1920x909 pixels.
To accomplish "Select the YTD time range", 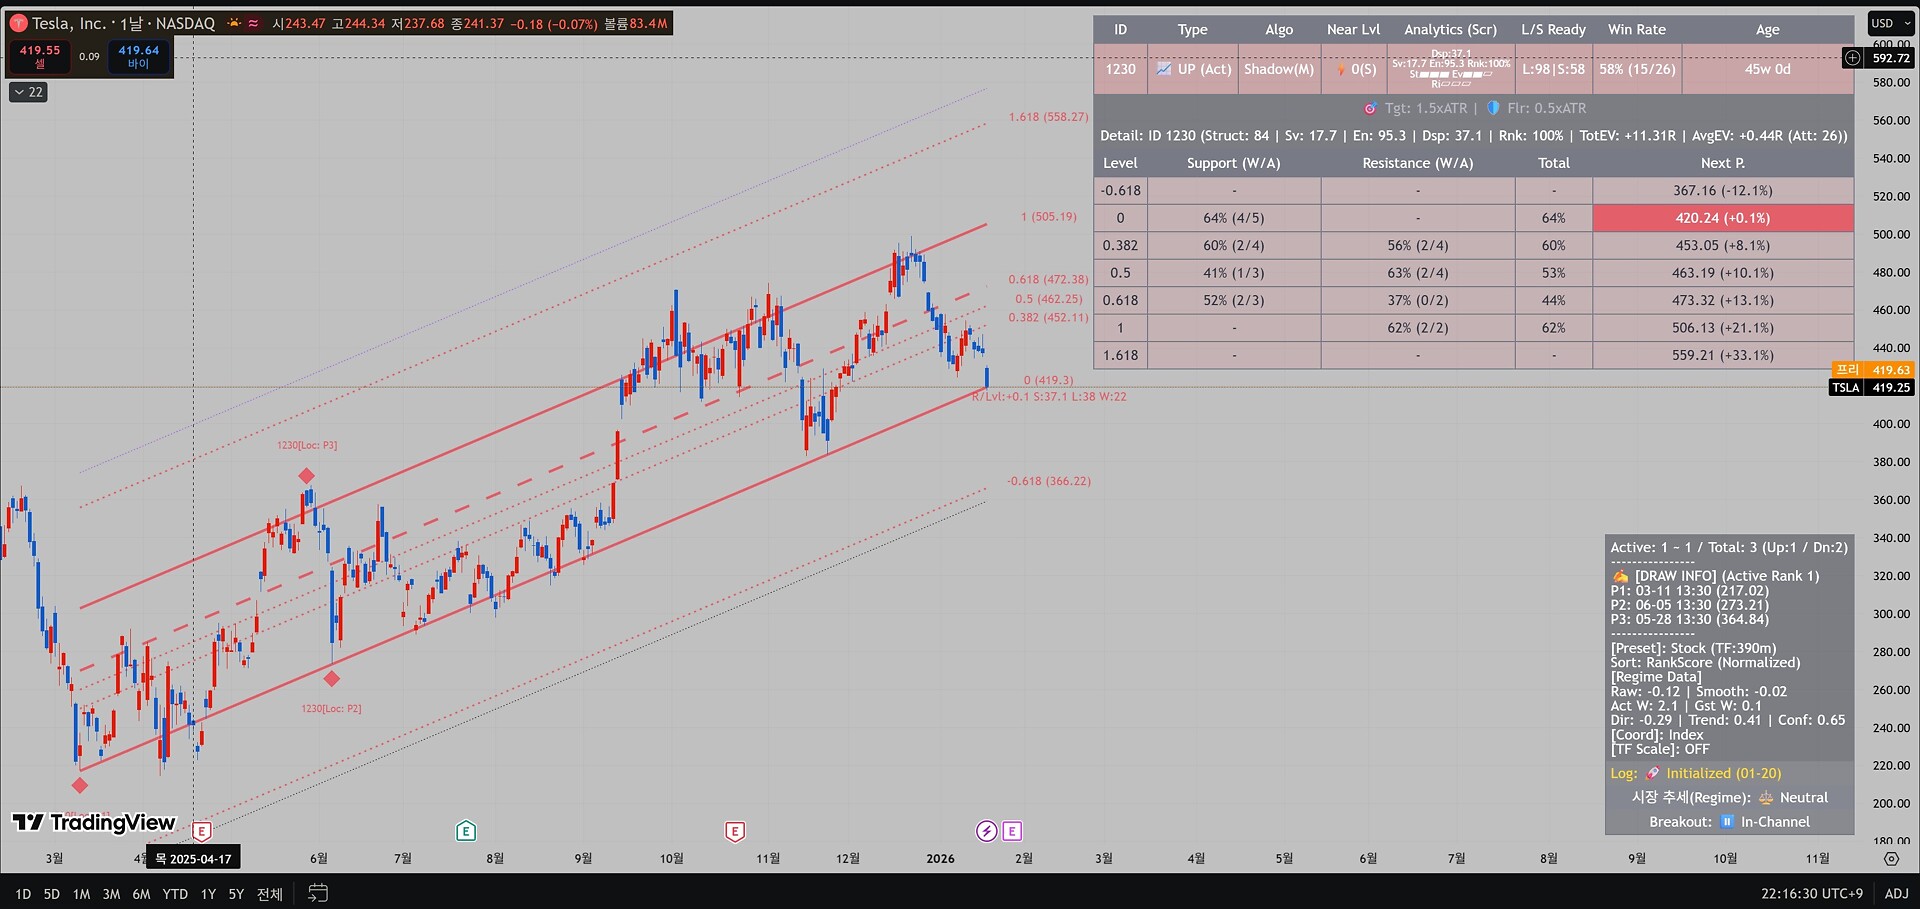I will [x=175, y=894].
